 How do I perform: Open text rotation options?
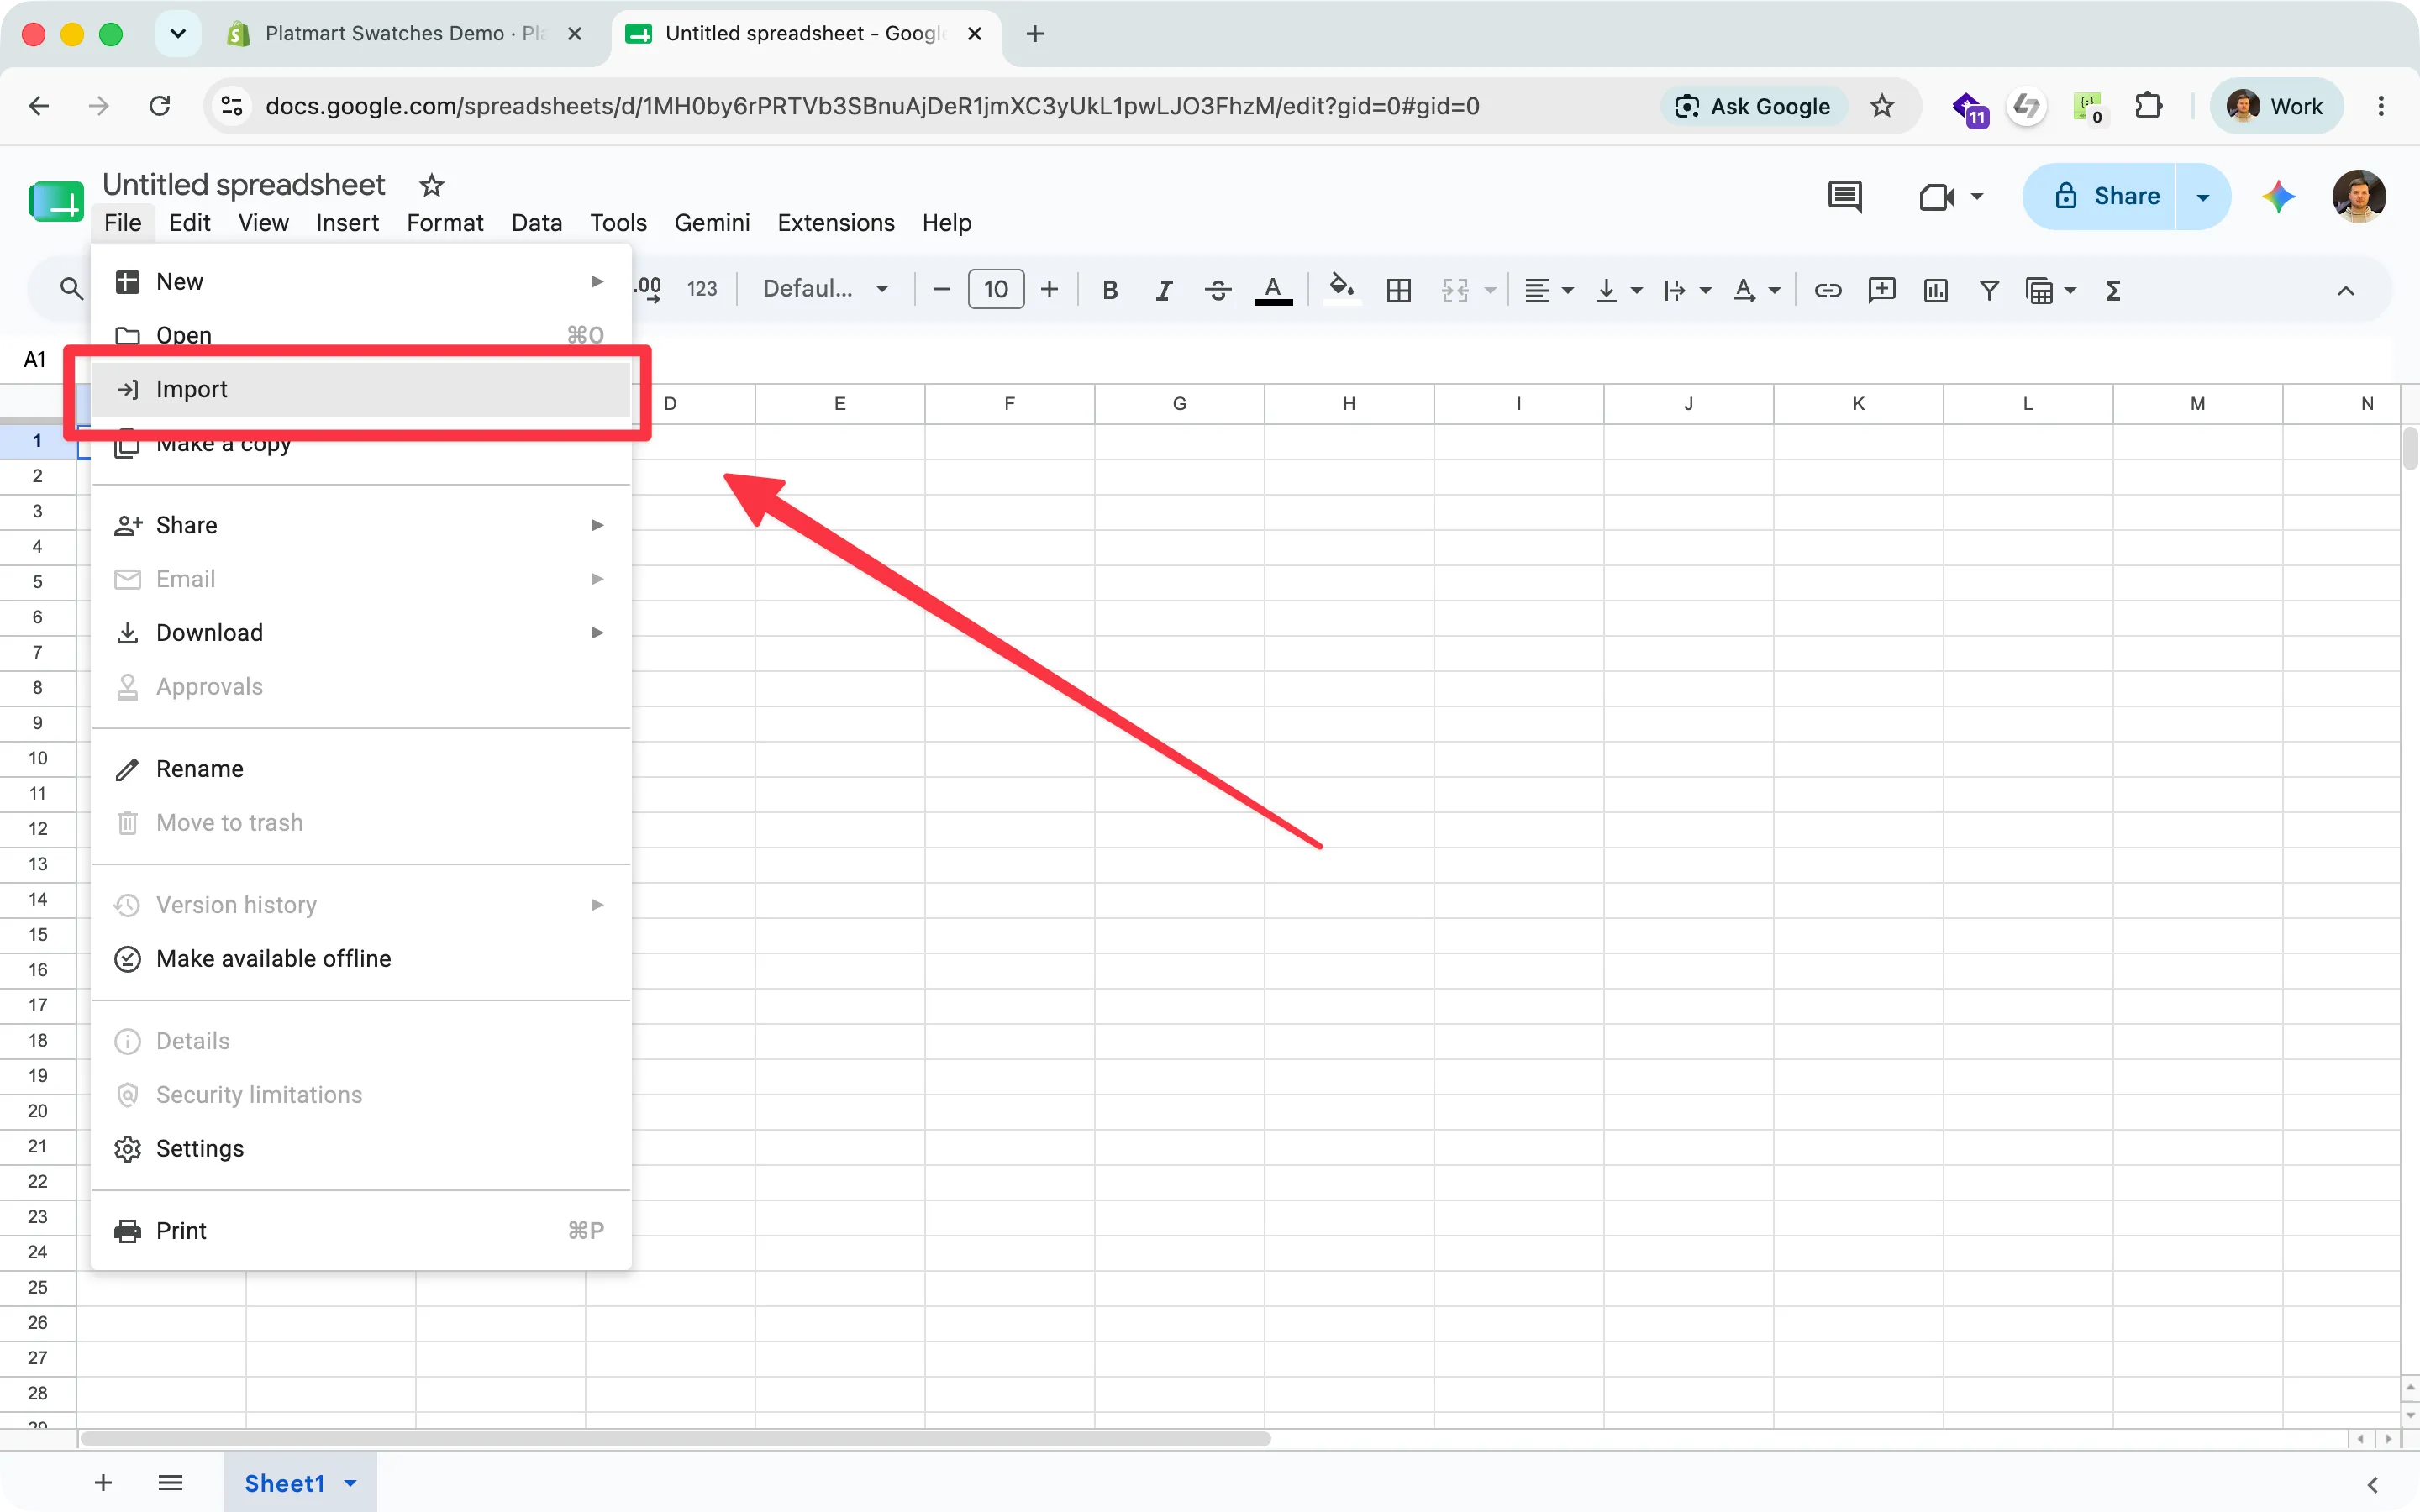pos(1757,290)
